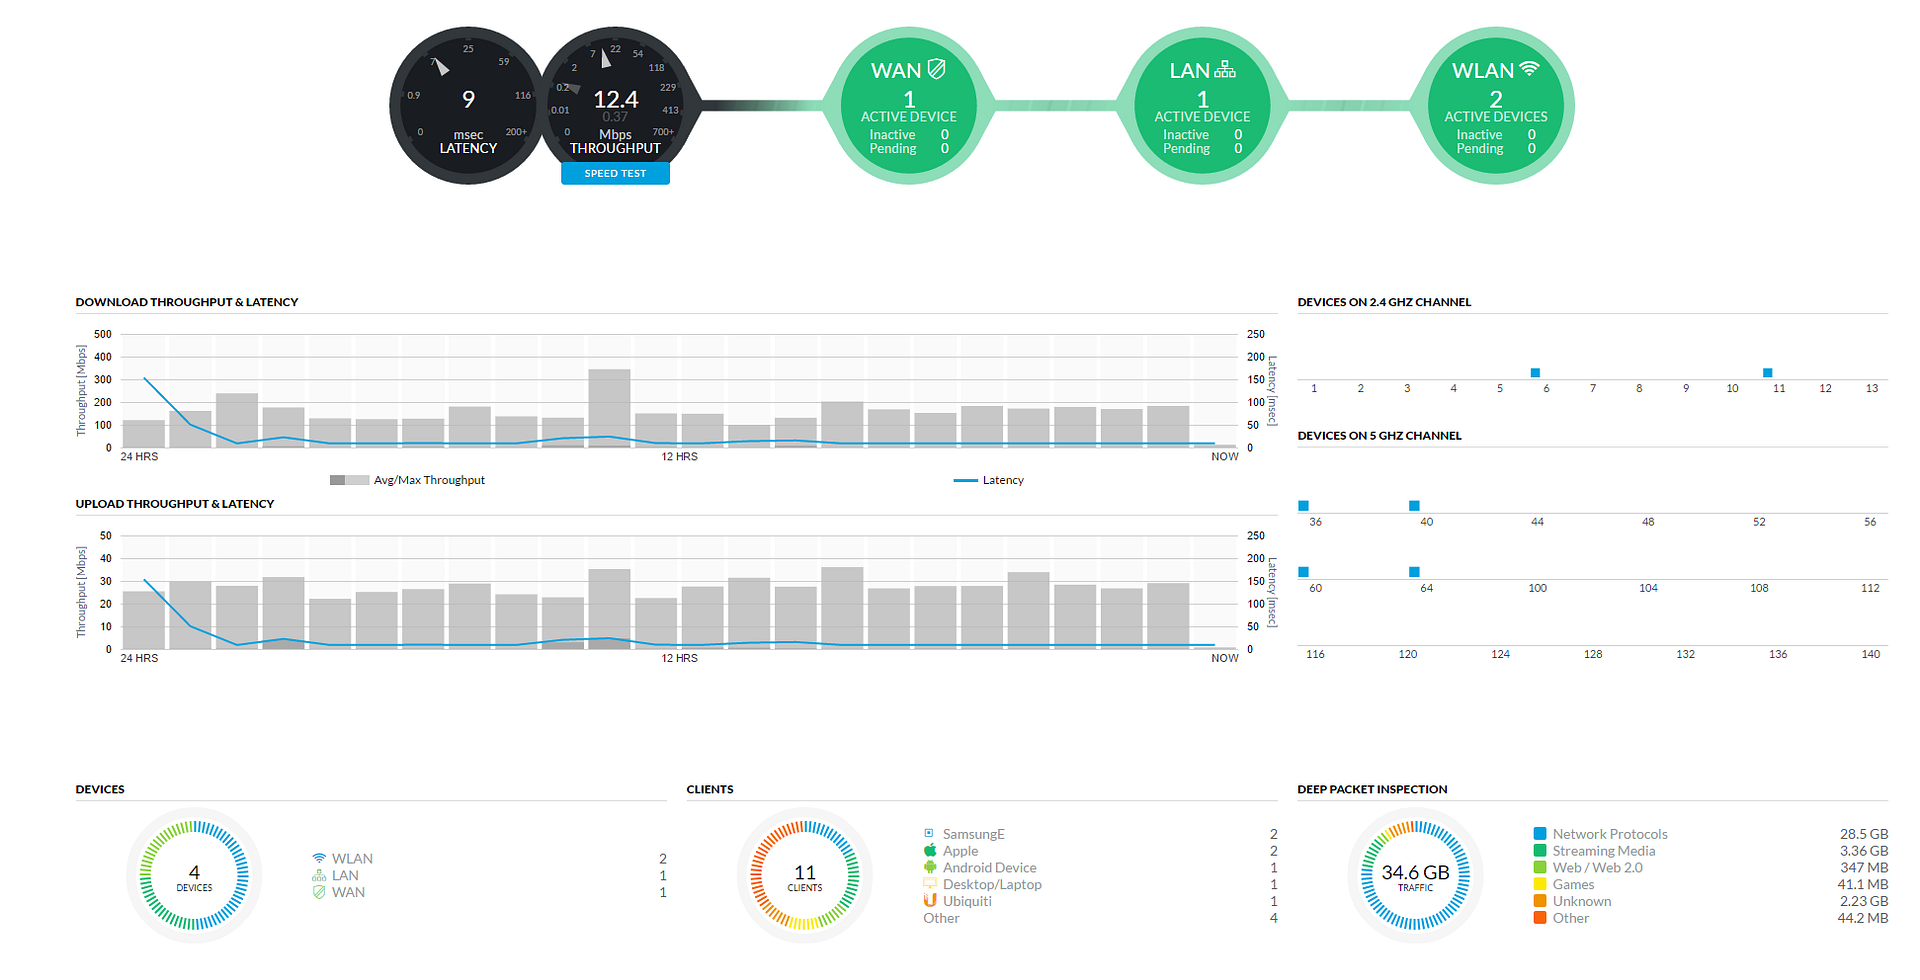Select Other in the Clients list
This screenshot has height=980, width=1920.
pos(1100,918)
